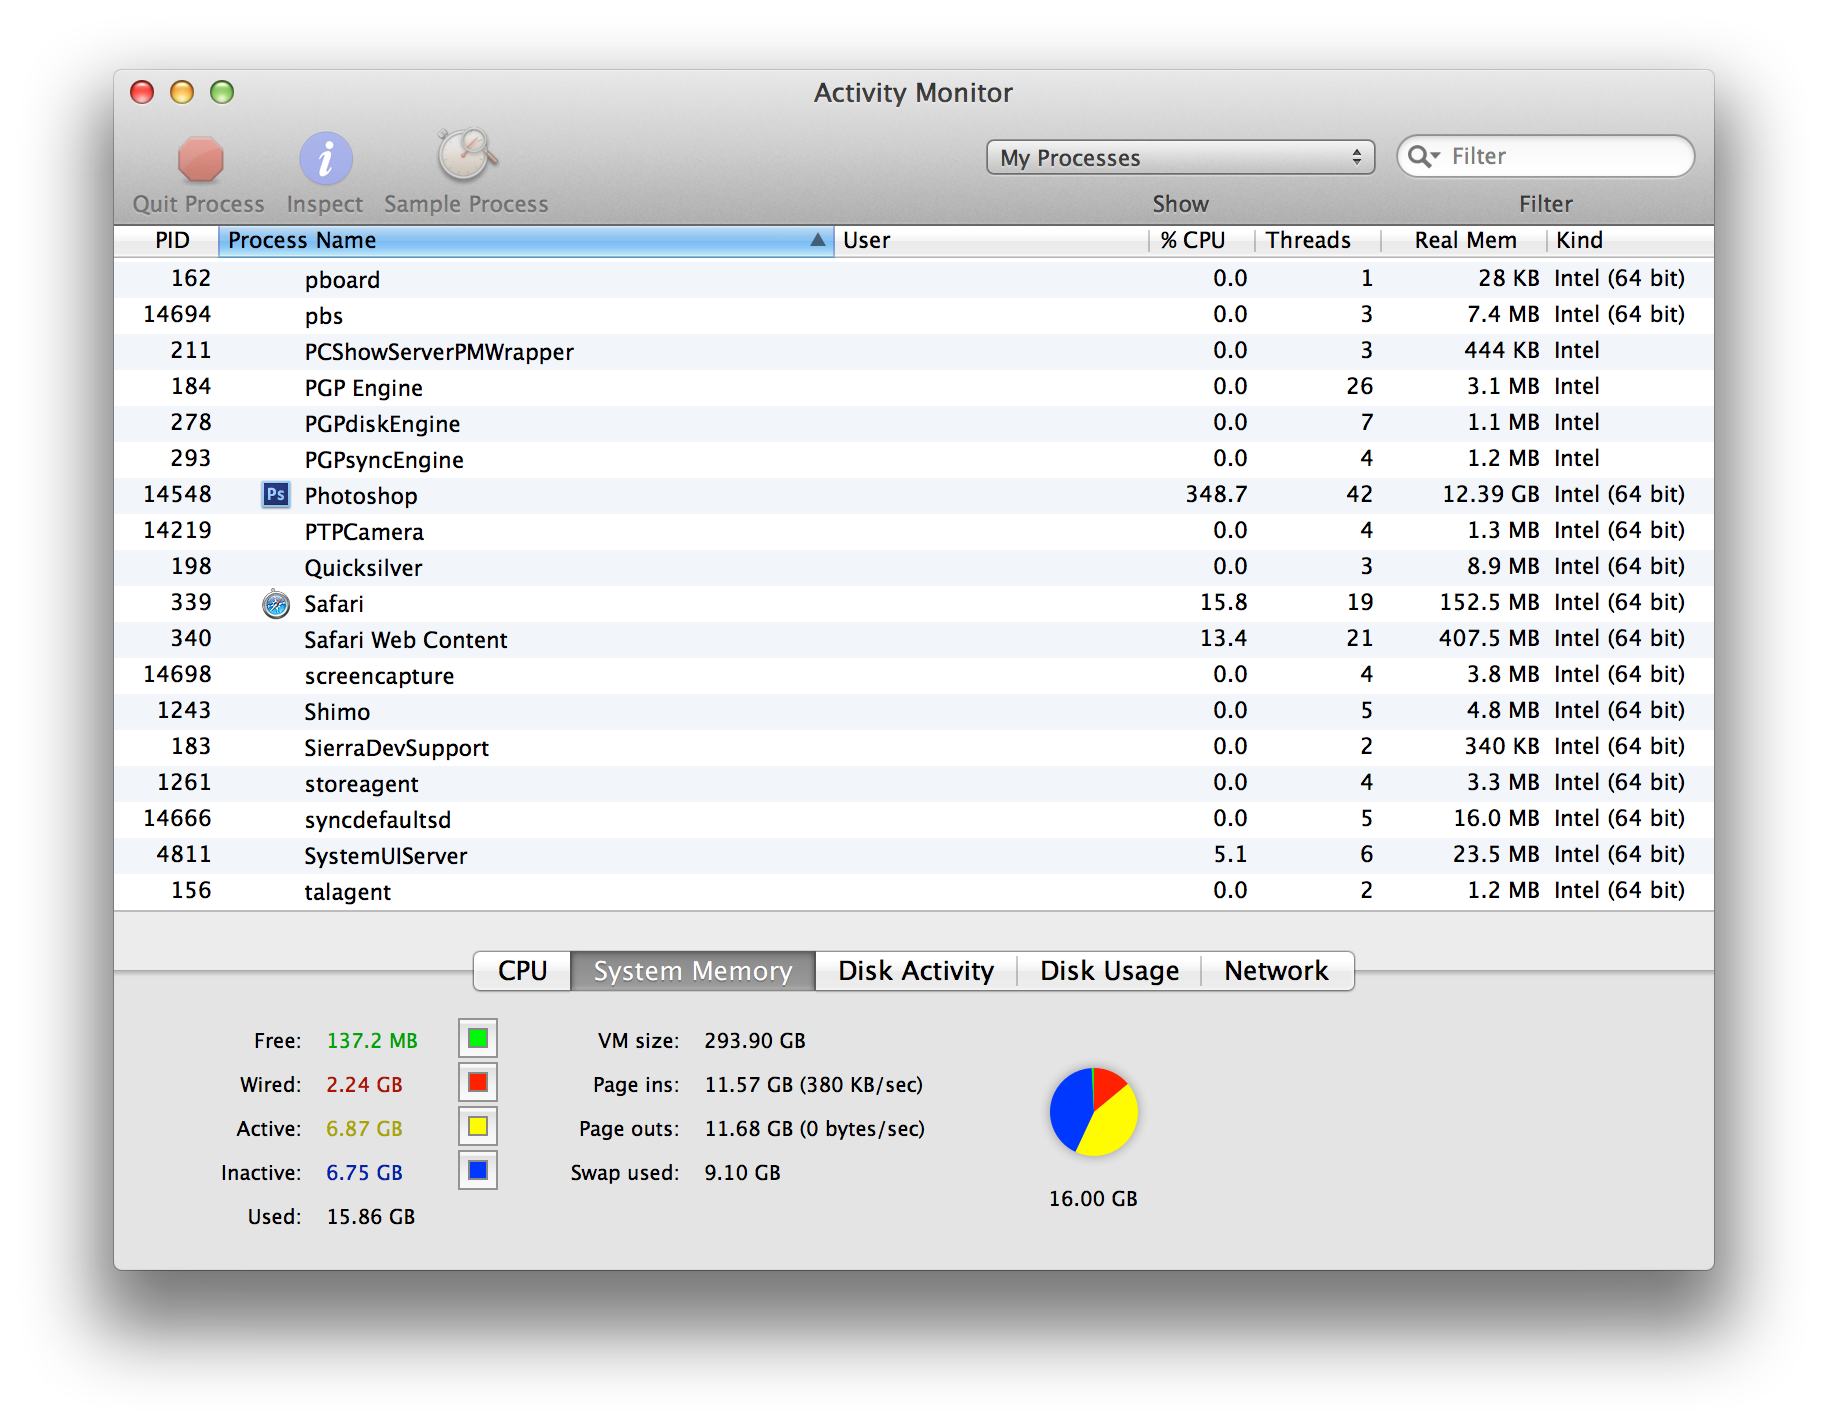Viewport: 1828px width, 1428px height.
Task: Select the screencapture process
Action: (379, 676)
